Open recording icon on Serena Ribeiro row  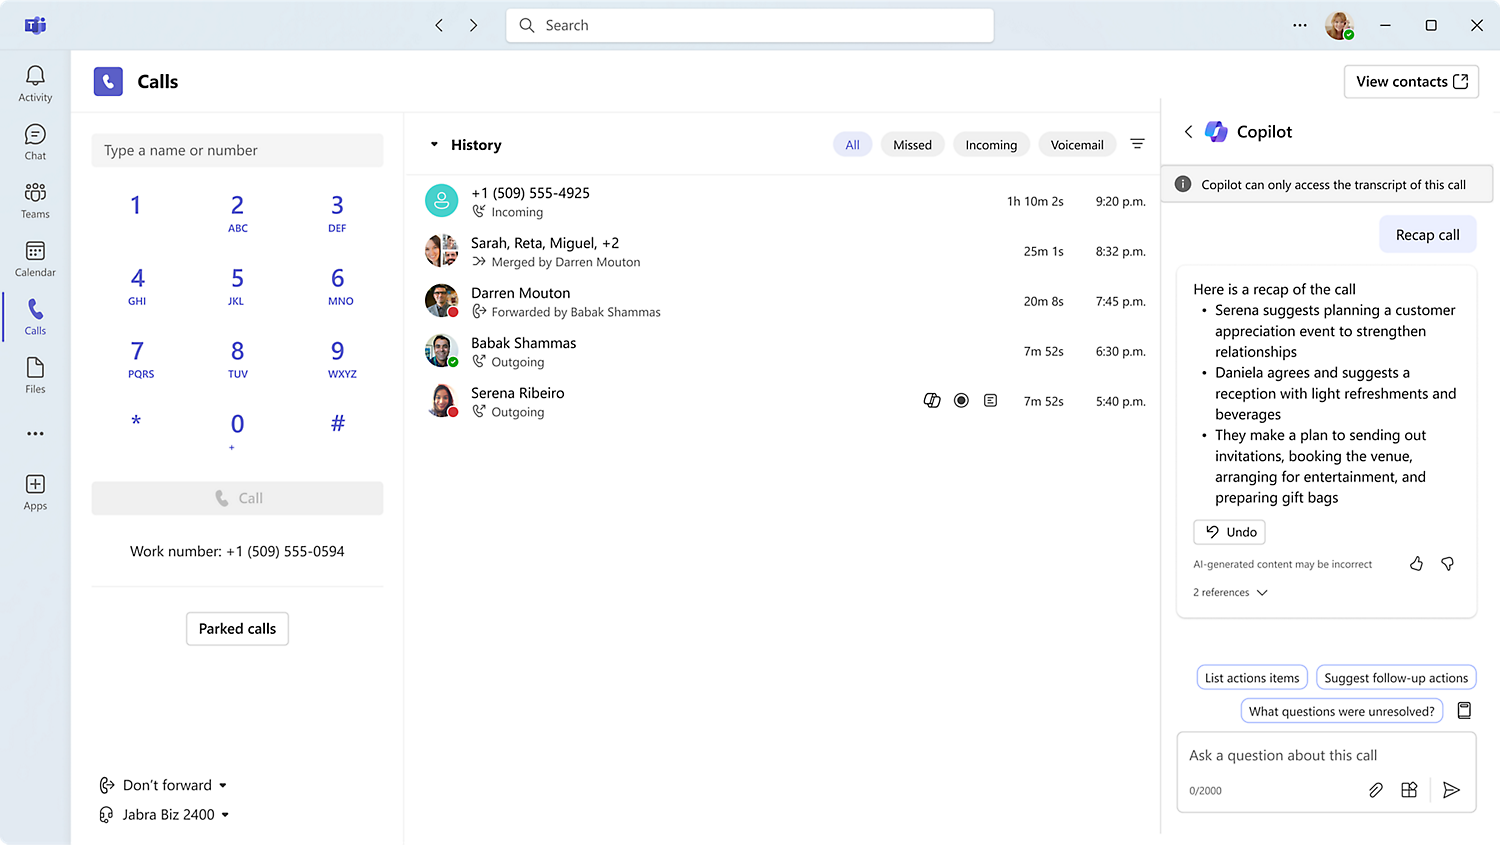[961, 401]
